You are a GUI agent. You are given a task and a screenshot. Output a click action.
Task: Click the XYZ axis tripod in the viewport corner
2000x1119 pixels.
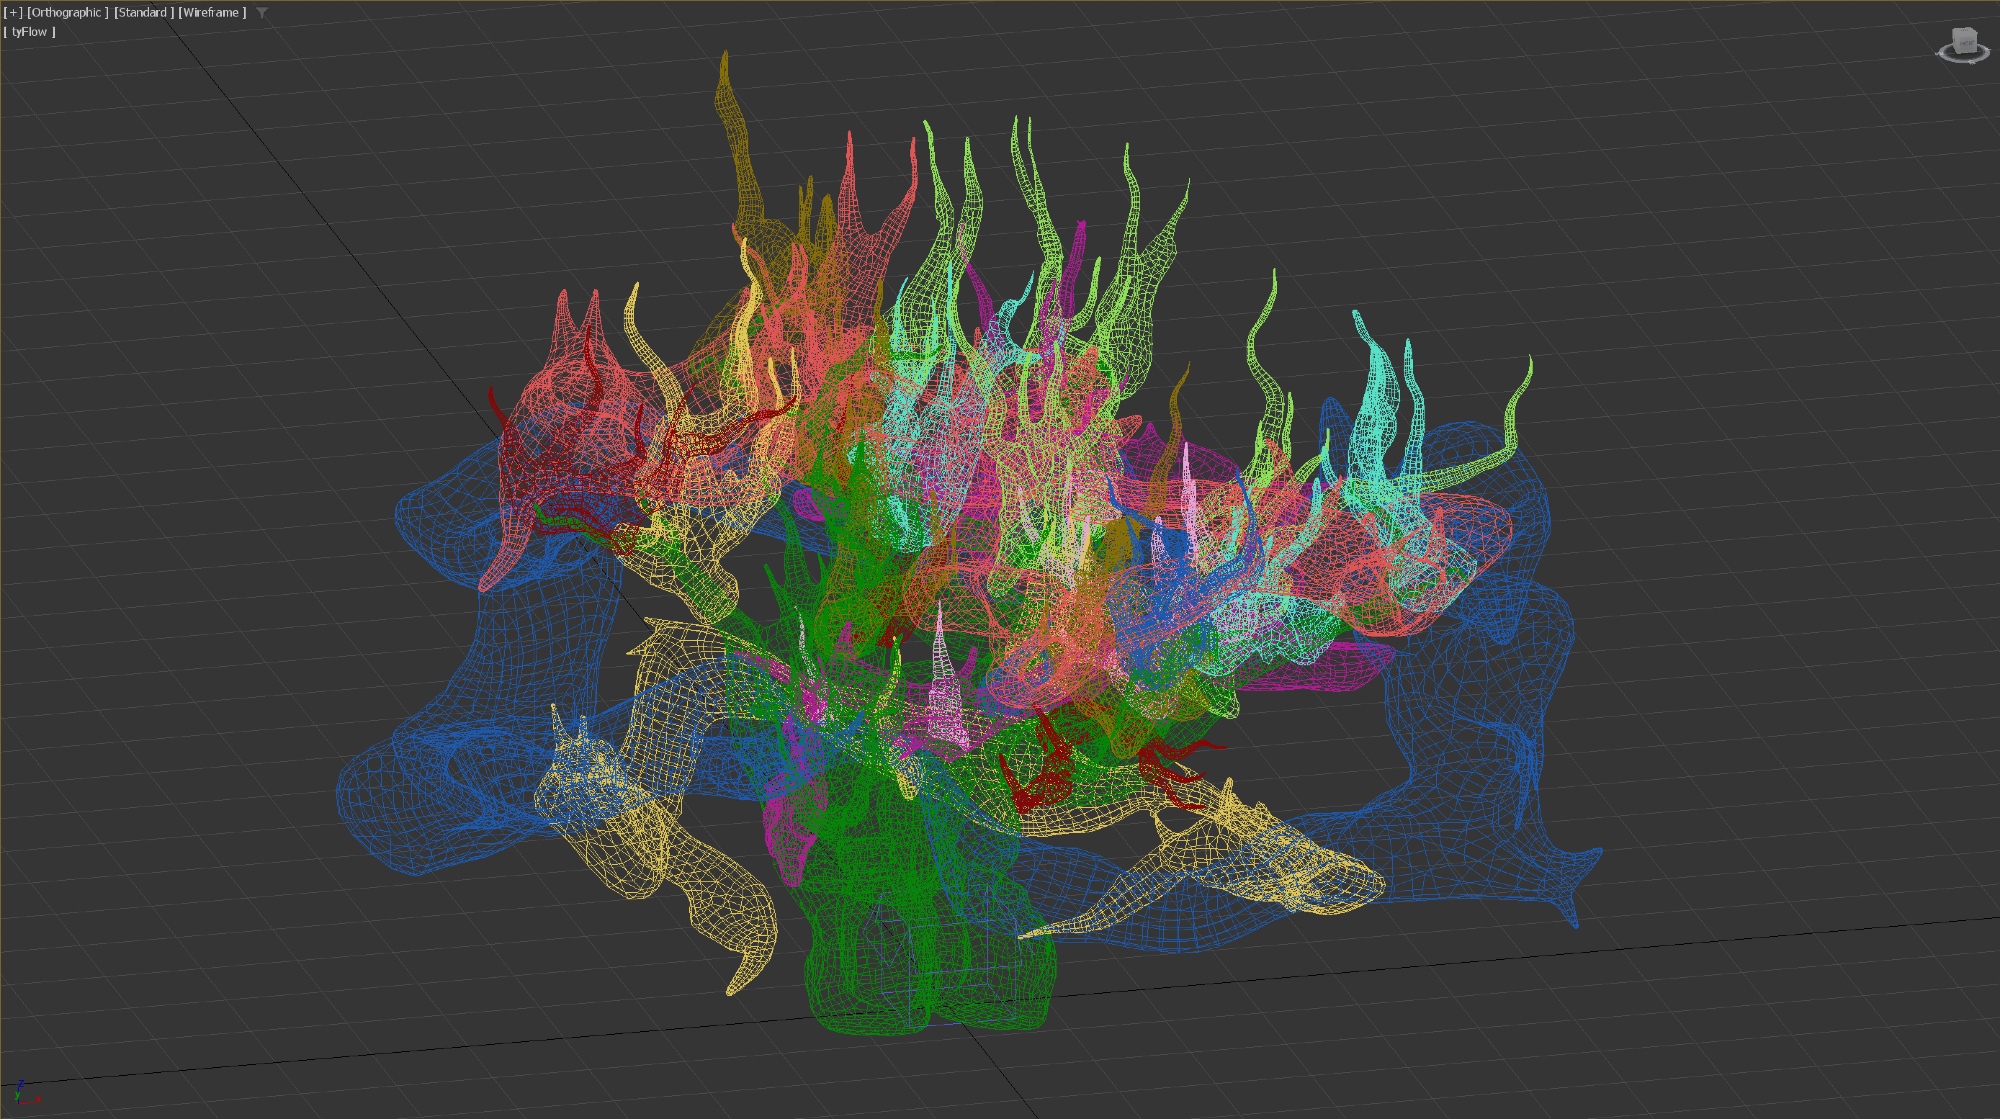(x=24, y=1092)
